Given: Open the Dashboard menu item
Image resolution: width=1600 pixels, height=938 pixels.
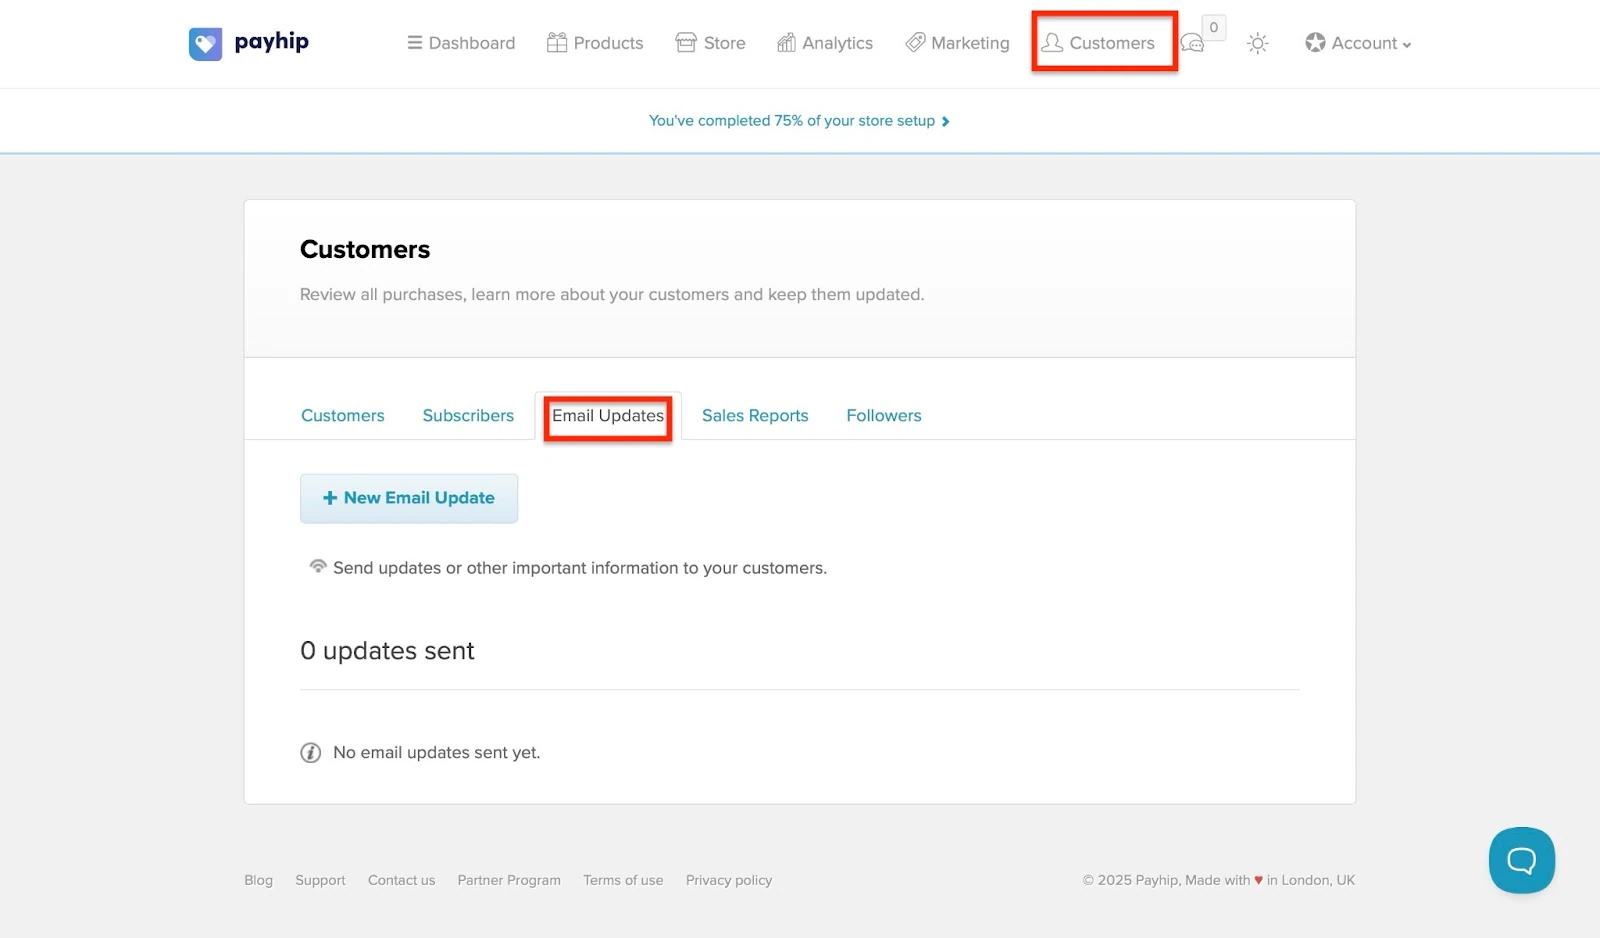Looking at the screenshot, I should pyautogui.click(x=461, y=43).
